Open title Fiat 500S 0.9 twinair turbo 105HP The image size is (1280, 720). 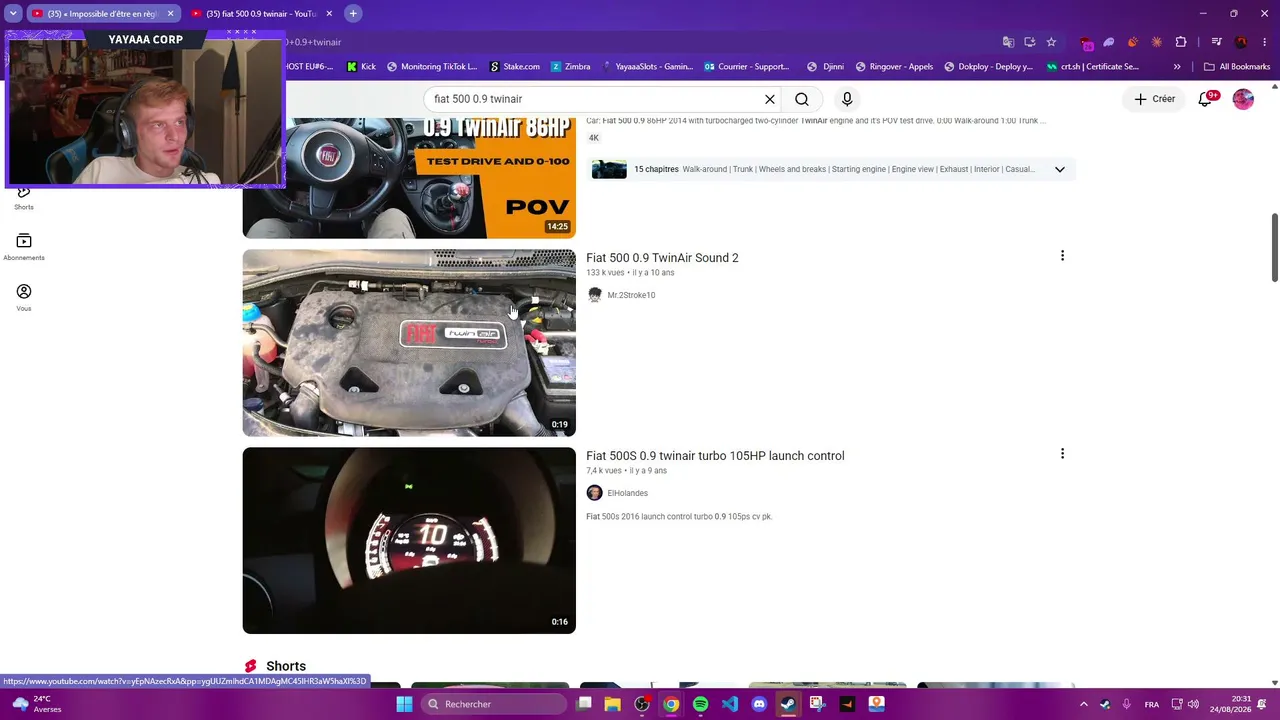click(715, 456)
